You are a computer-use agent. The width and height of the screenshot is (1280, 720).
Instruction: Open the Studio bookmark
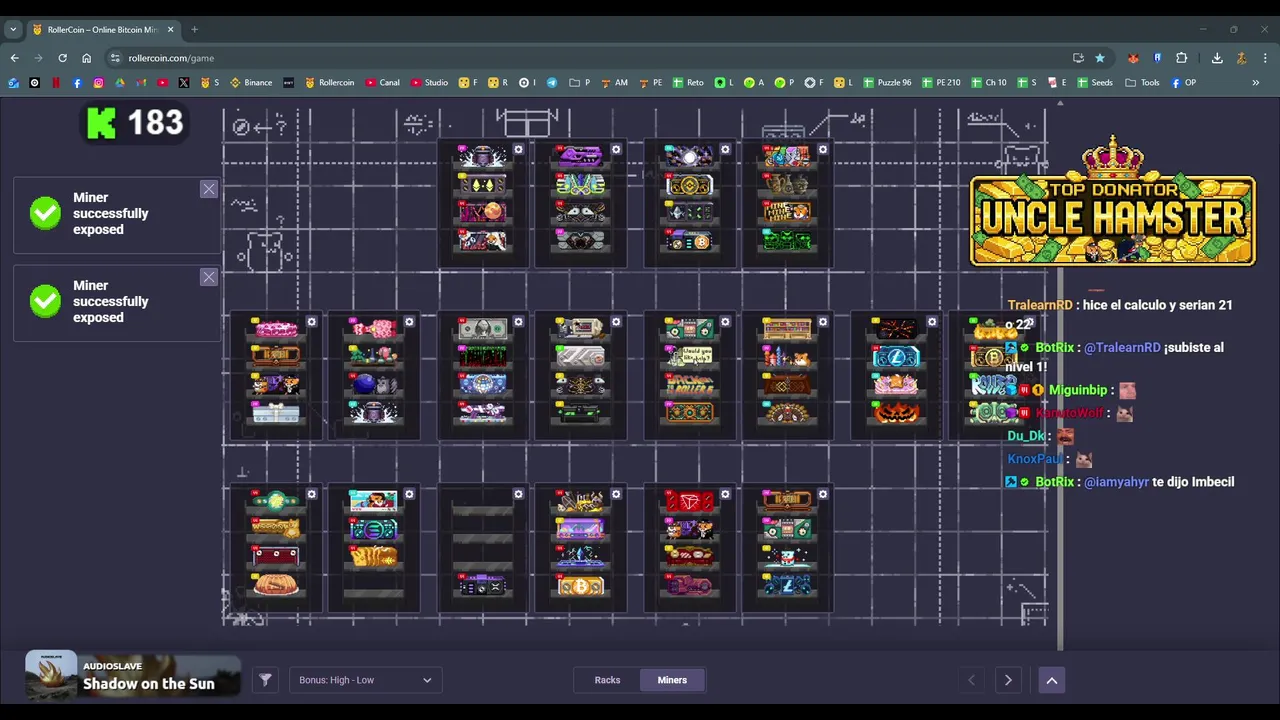(430, 82)
